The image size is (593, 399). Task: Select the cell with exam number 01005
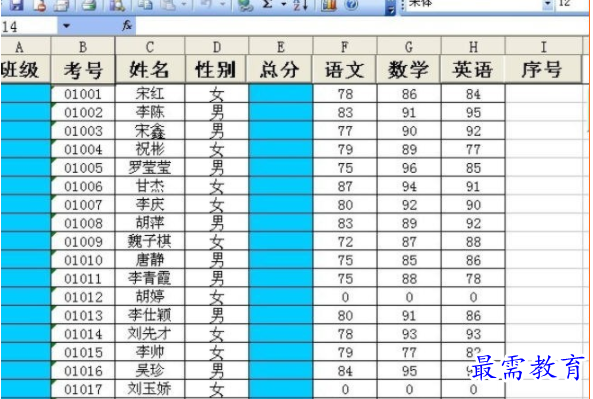(x=83, y=168)
